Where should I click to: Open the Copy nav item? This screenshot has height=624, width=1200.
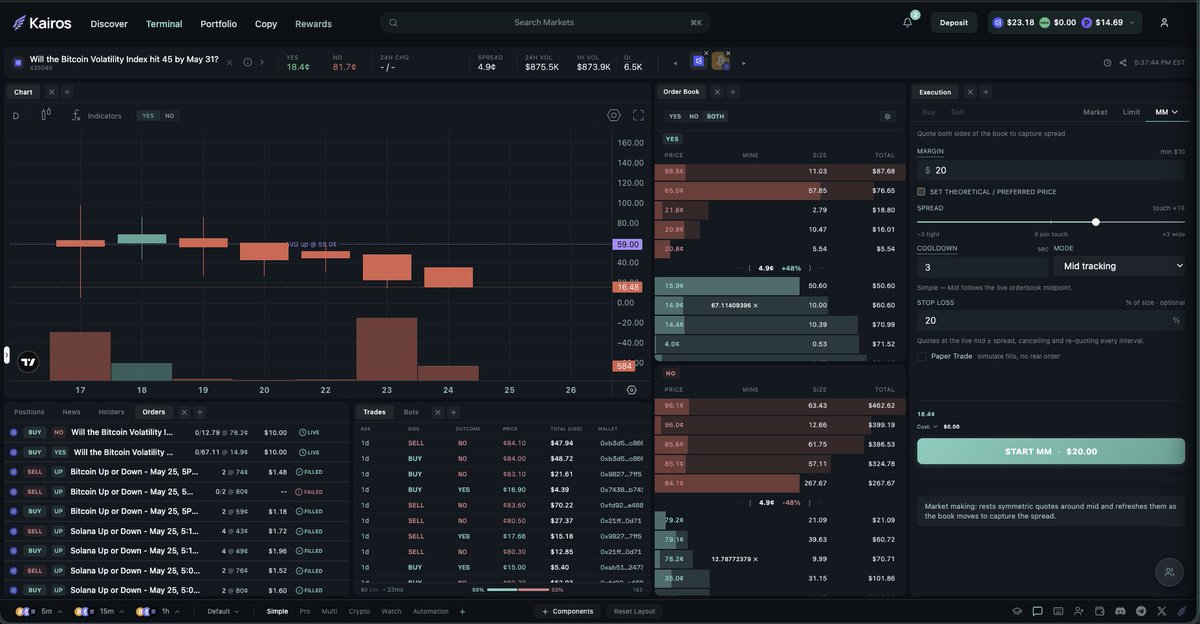point(266,23)
